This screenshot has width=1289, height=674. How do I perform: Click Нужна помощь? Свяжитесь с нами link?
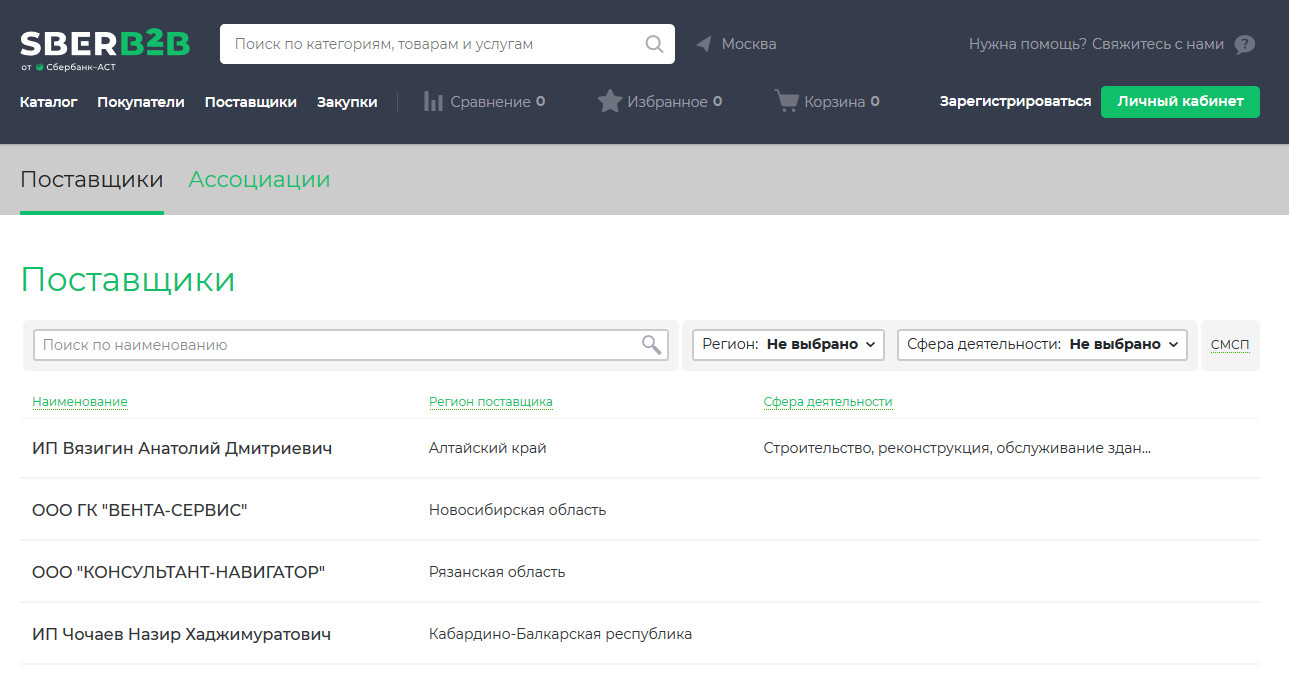coord(1096,44)
